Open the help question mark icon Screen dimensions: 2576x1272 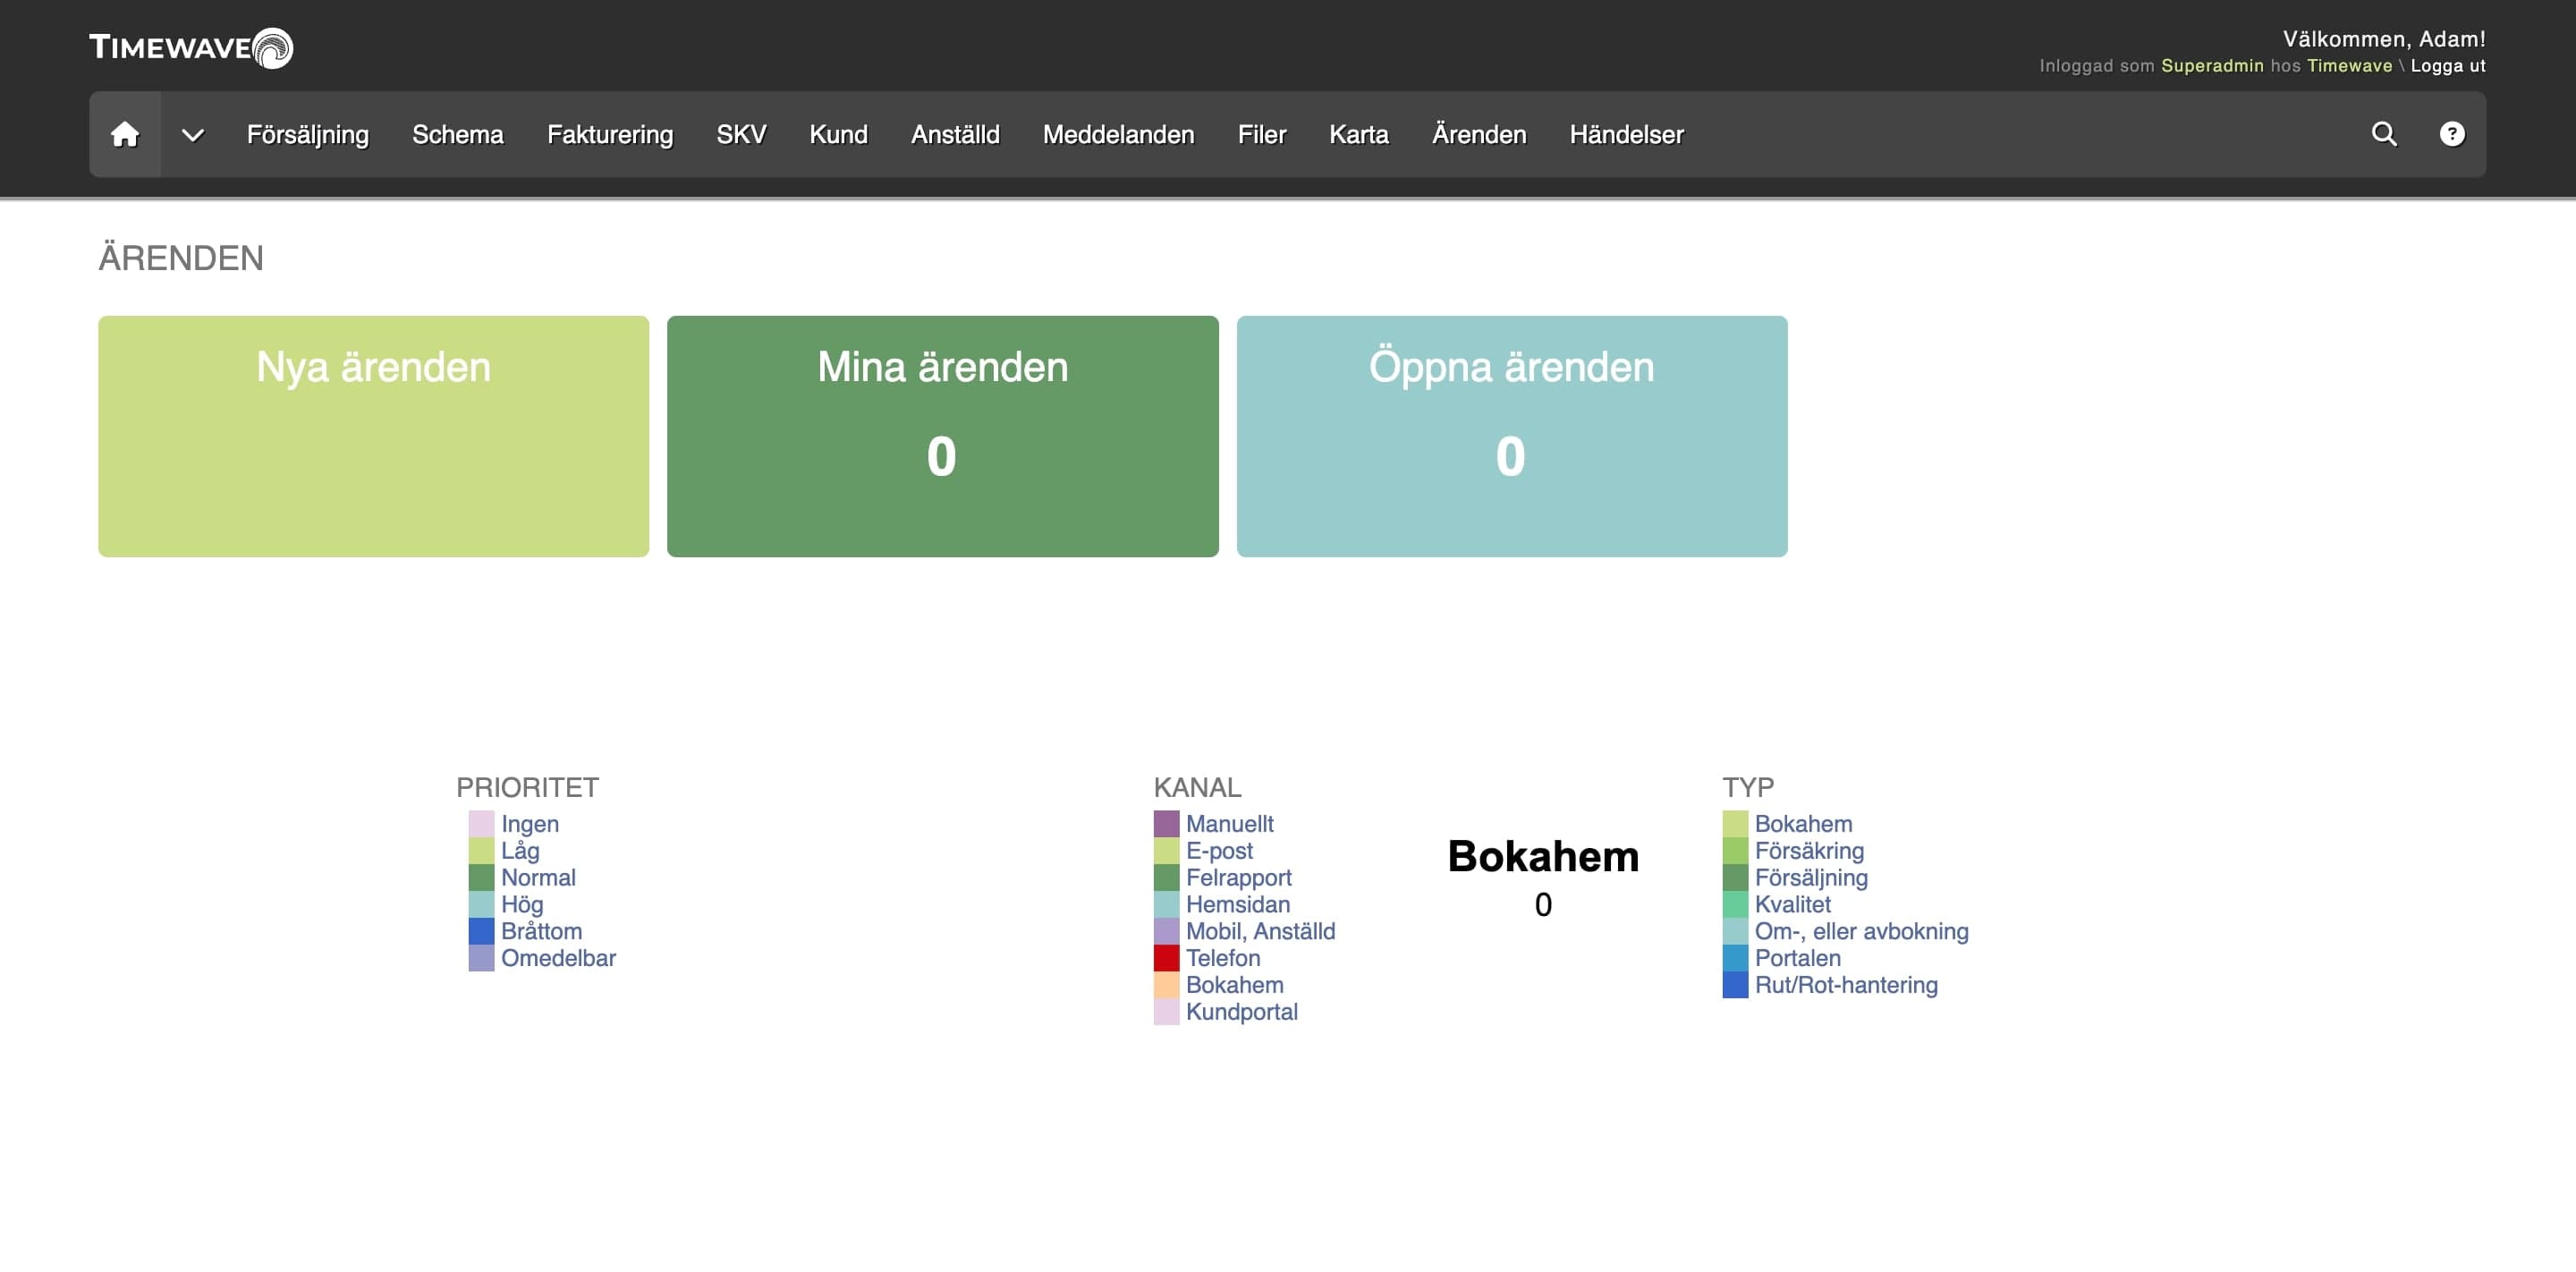(2452, 134)
